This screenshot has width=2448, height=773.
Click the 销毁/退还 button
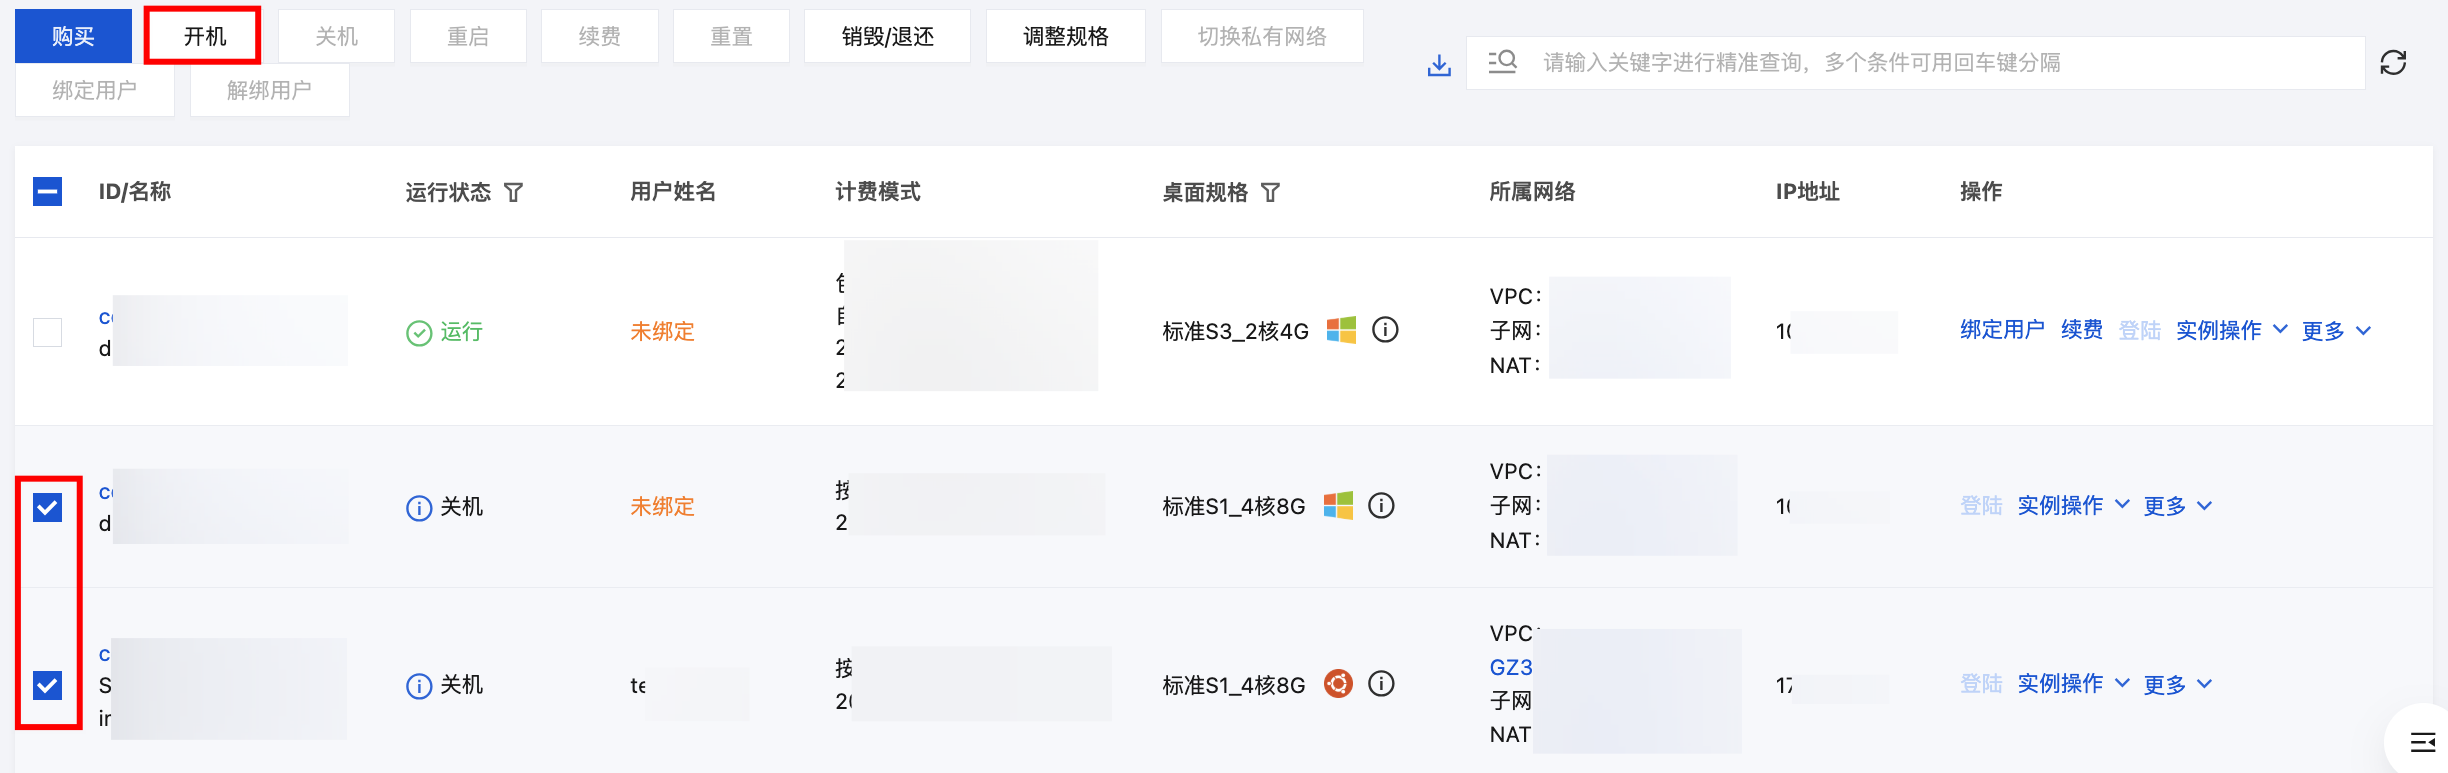coord(887,36)
